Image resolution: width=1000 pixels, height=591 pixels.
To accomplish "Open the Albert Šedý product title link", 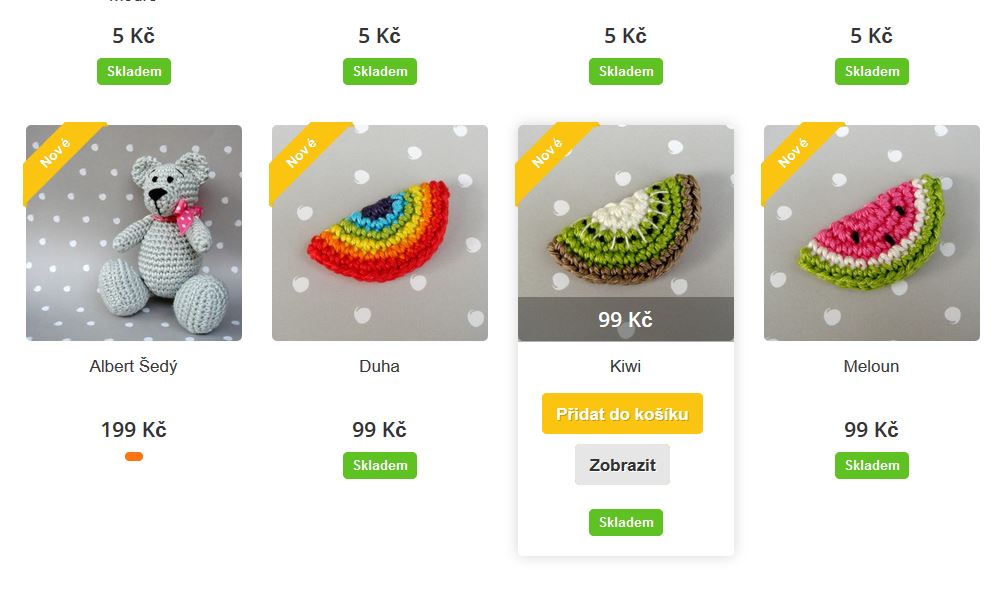I will point(133,367).
